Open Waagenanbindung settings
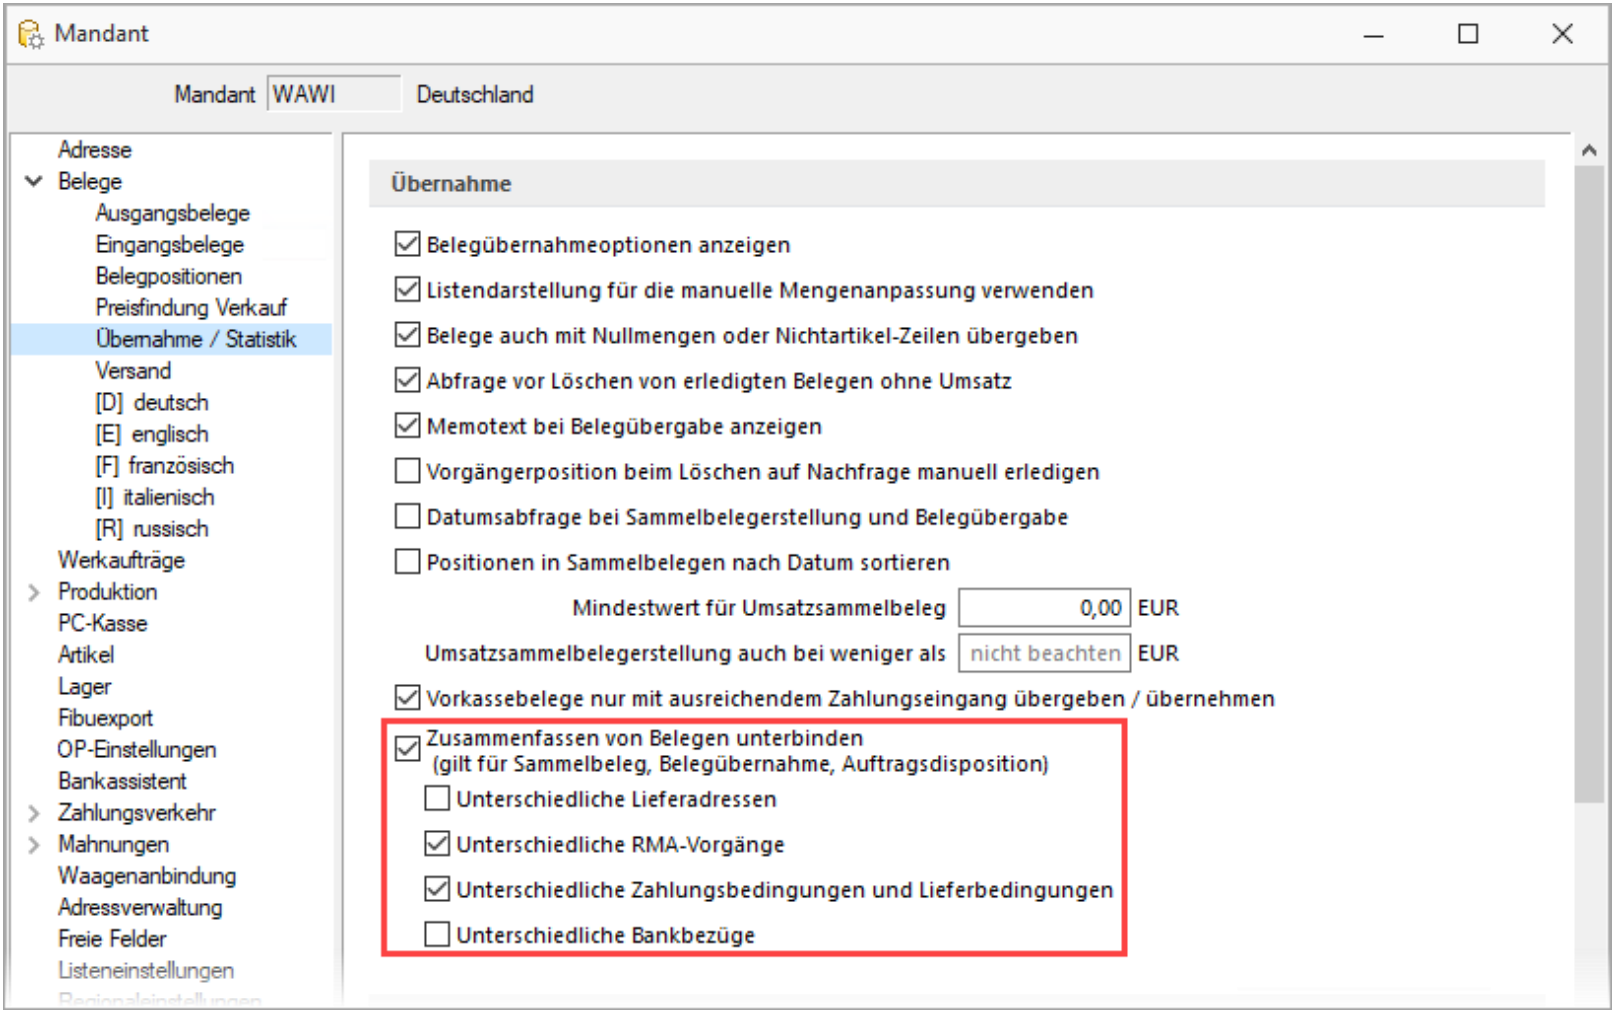The image size is (1614, 1012). point(147,876)
